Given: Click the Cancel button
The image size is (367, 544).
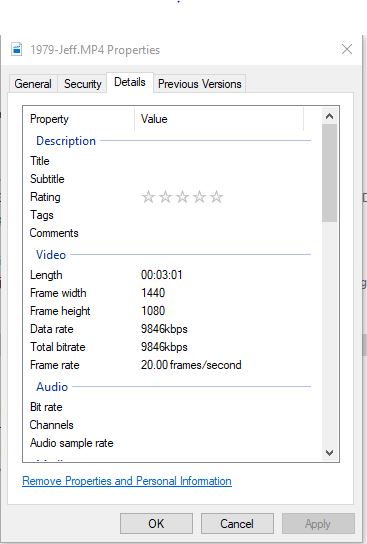Looking at the screenshot, I should tap(237, 524).
